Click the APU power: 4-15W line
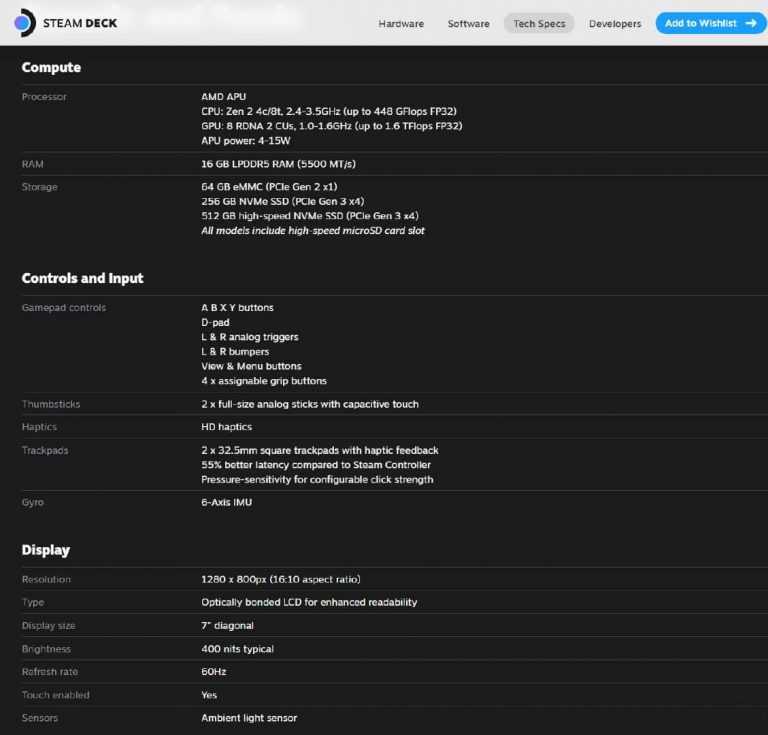This screenshot has width=768, height=735. click(246, 141)
